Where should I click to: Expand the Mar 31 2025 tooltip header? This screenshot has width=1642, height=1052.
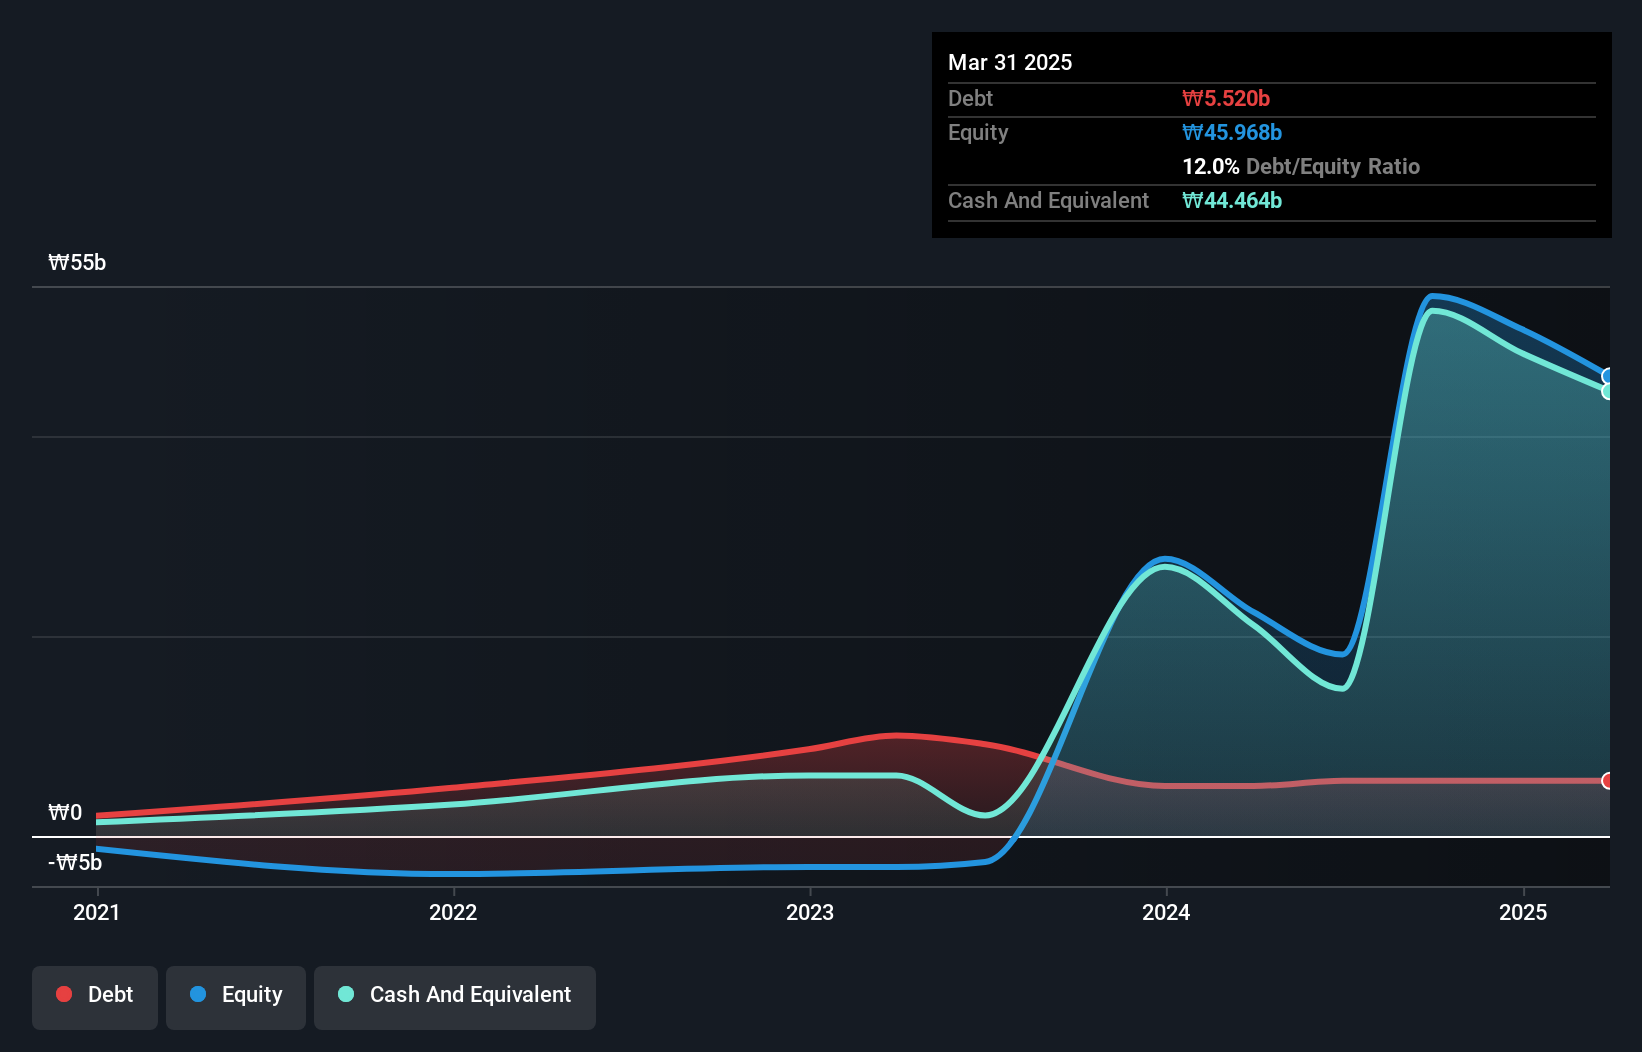click(x=1010, y=62)
